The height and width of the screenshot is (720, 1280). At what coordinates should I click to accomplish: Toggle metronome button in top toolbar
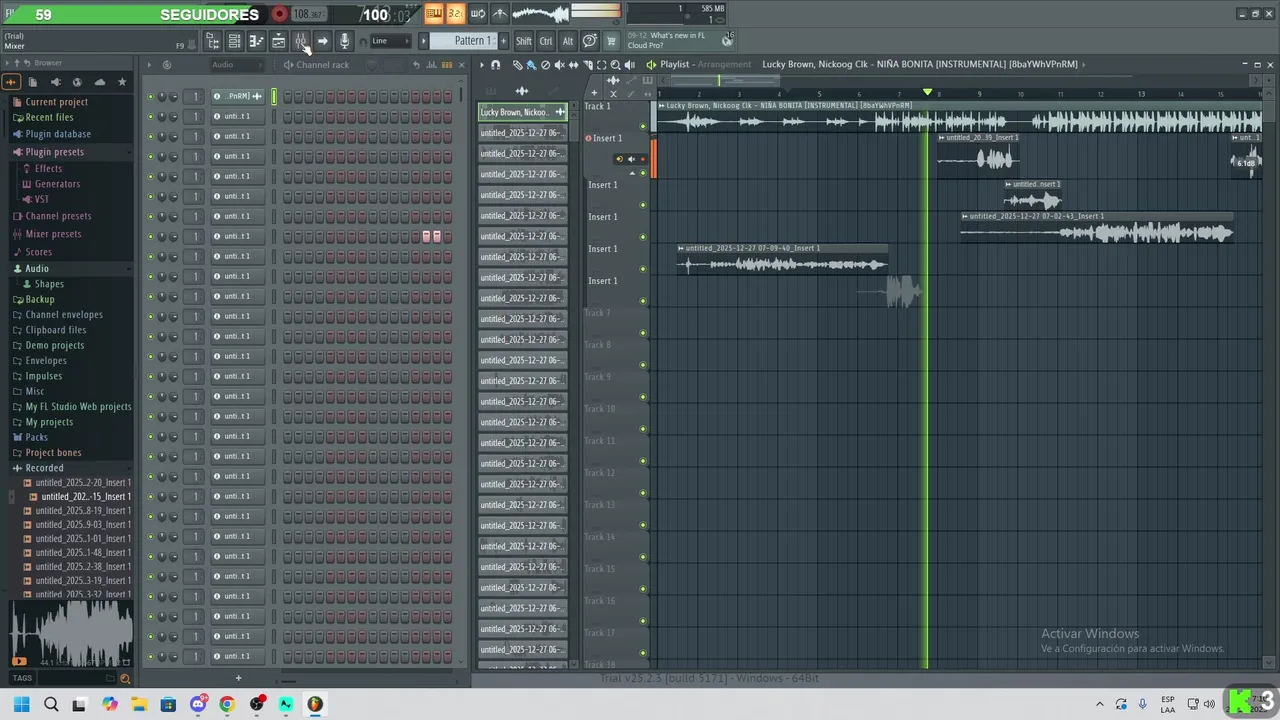point(500,14)
